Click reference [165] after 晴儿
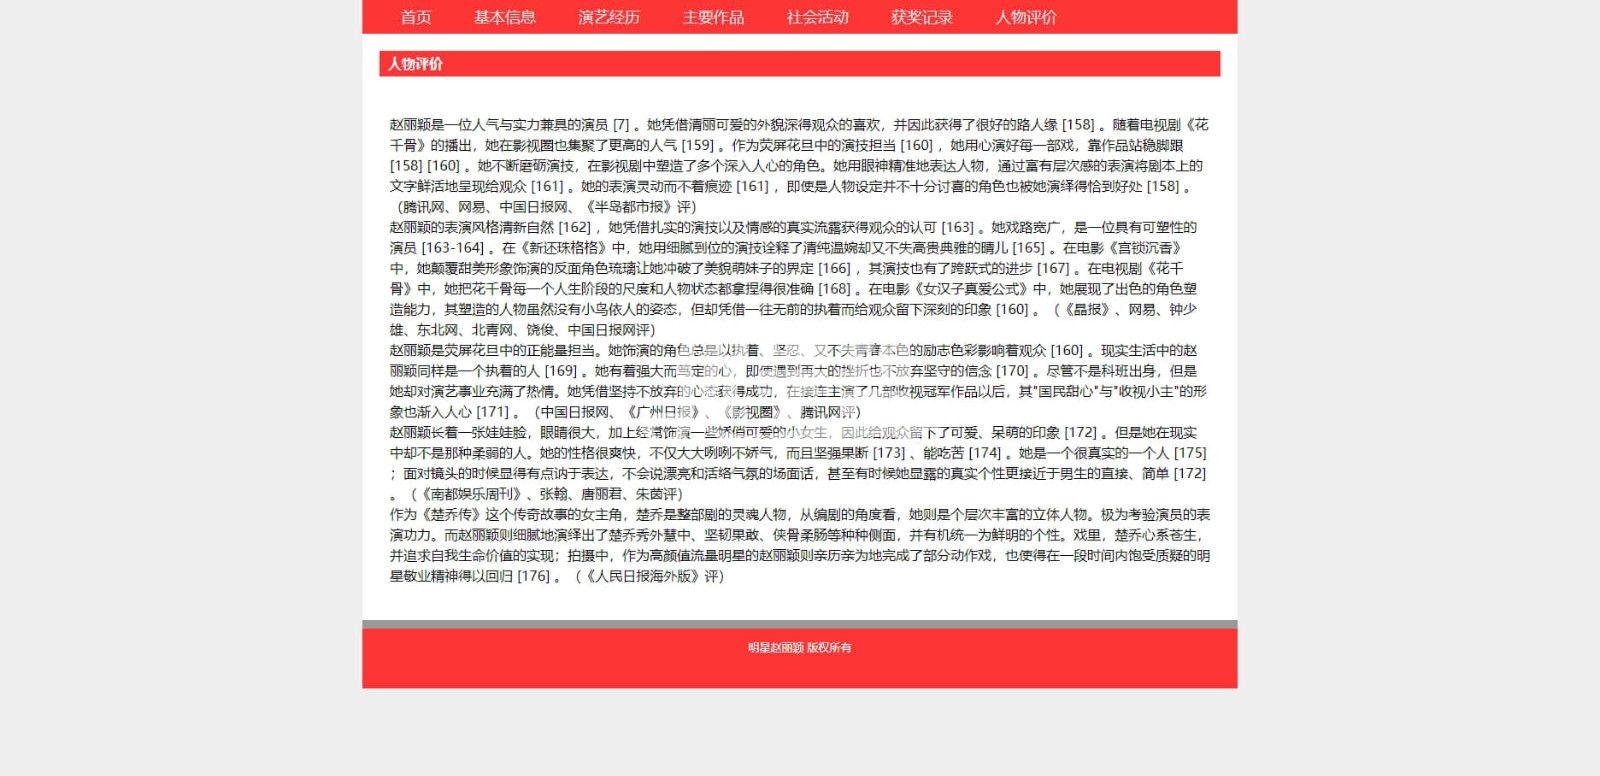Image resolution: width=1600 pixels, height=776 pixels. [1028, 248]
